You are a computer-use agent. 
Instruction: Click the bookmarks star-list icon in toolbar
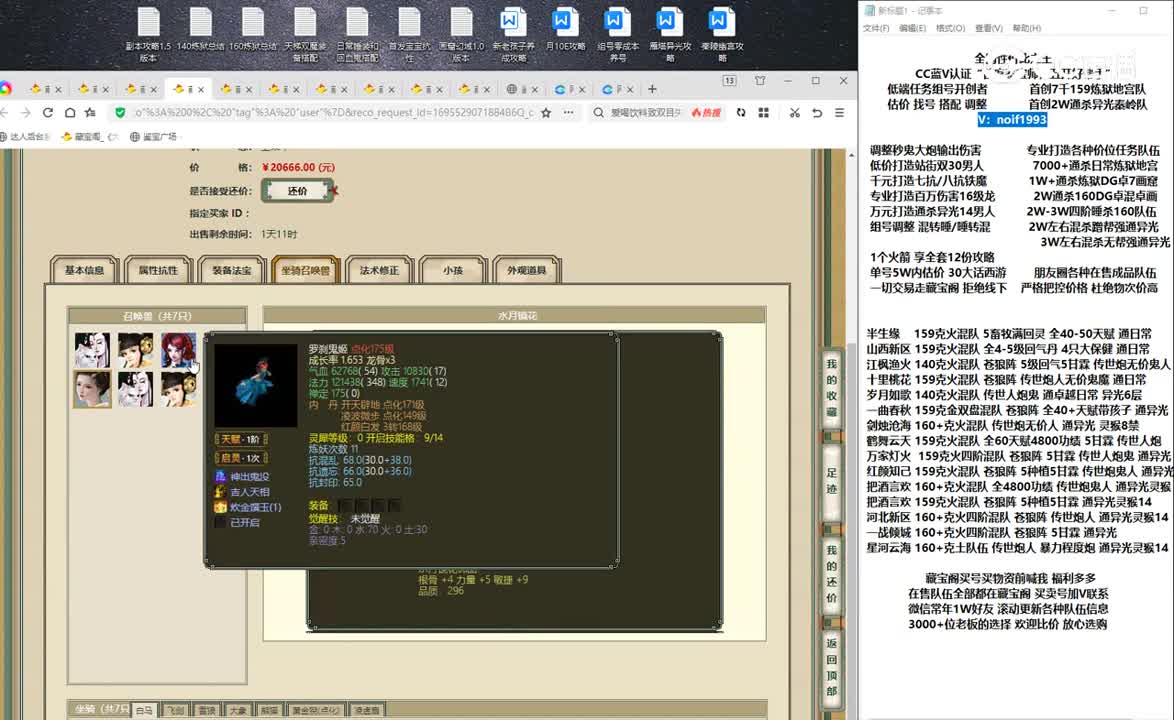91,112
